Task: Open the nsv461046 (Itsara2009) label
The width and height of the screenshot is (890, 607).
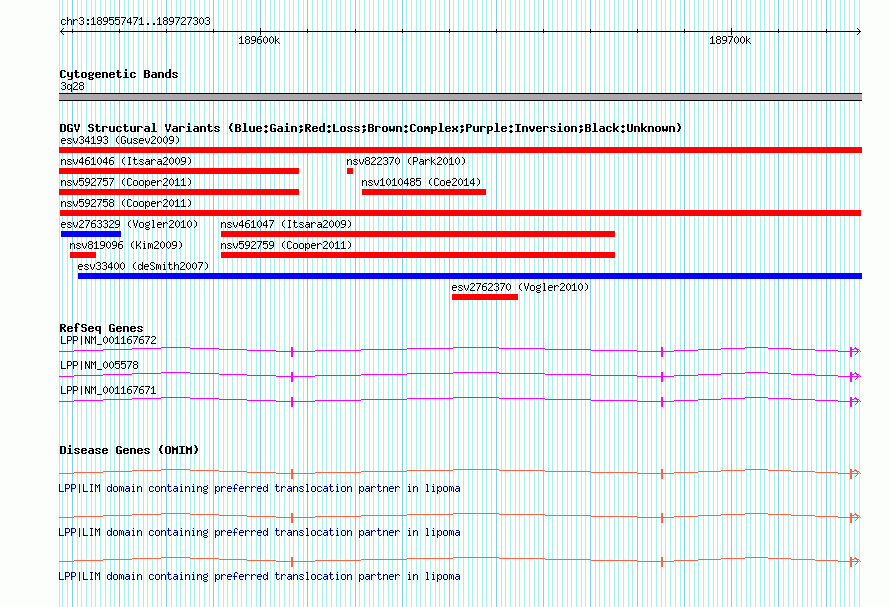Action: (126, 161)
